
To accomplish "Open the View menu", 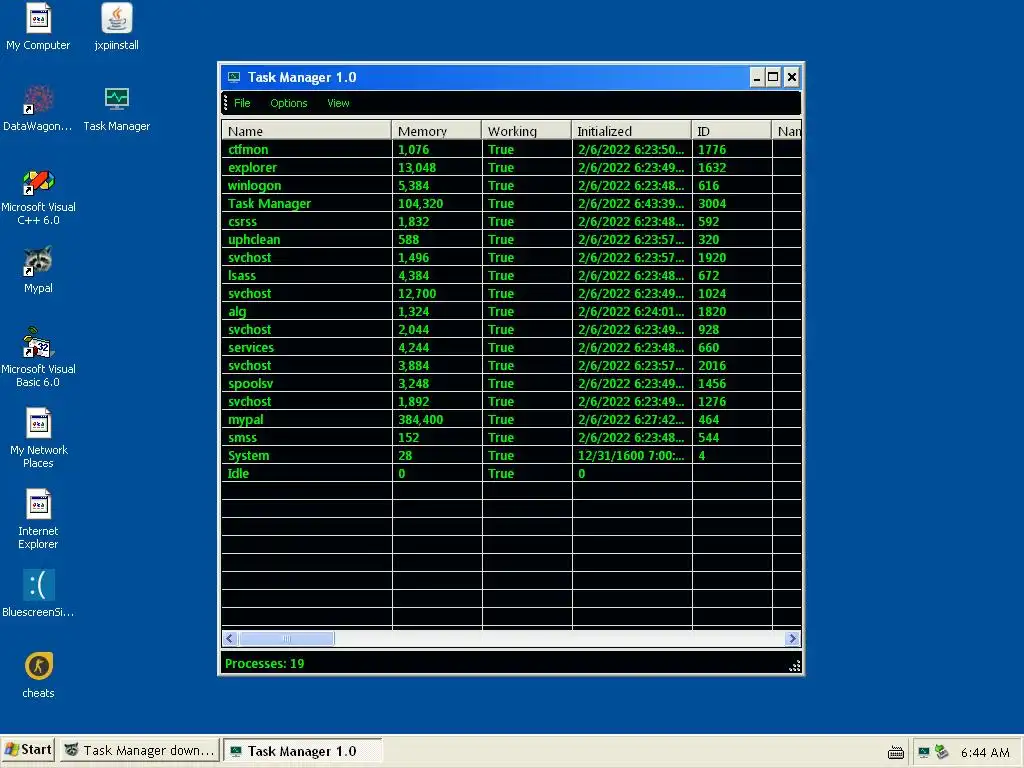I will point(338,103).
